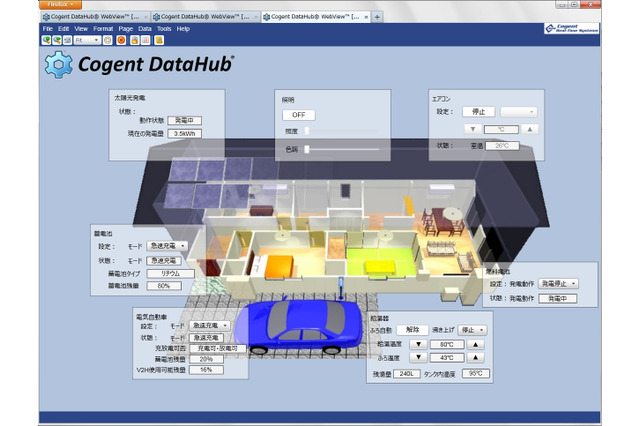Toggle the lighting OFF button
Viewport: 640px width, 426px height.
tap(297, 115)
